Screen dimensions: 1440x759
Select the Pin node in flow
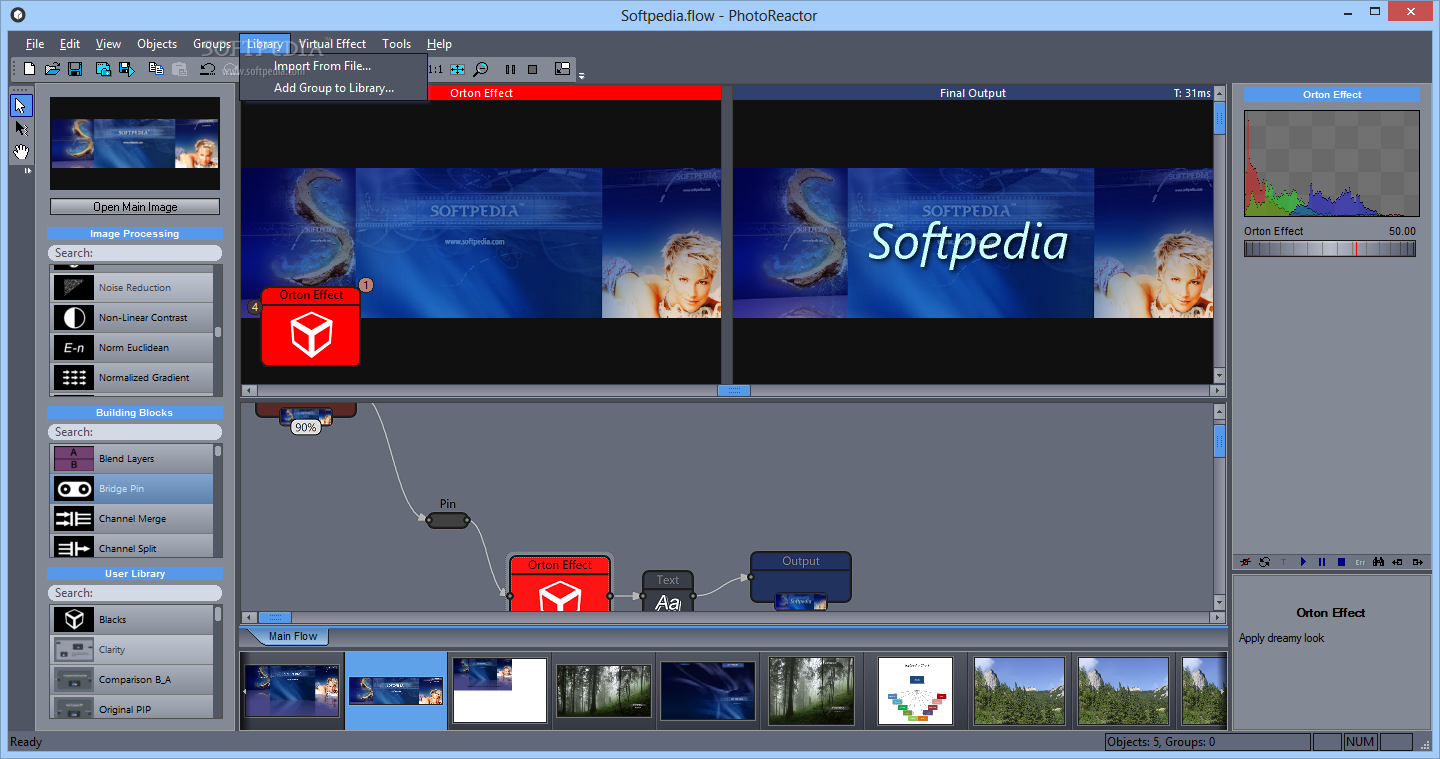pos(448,520)
